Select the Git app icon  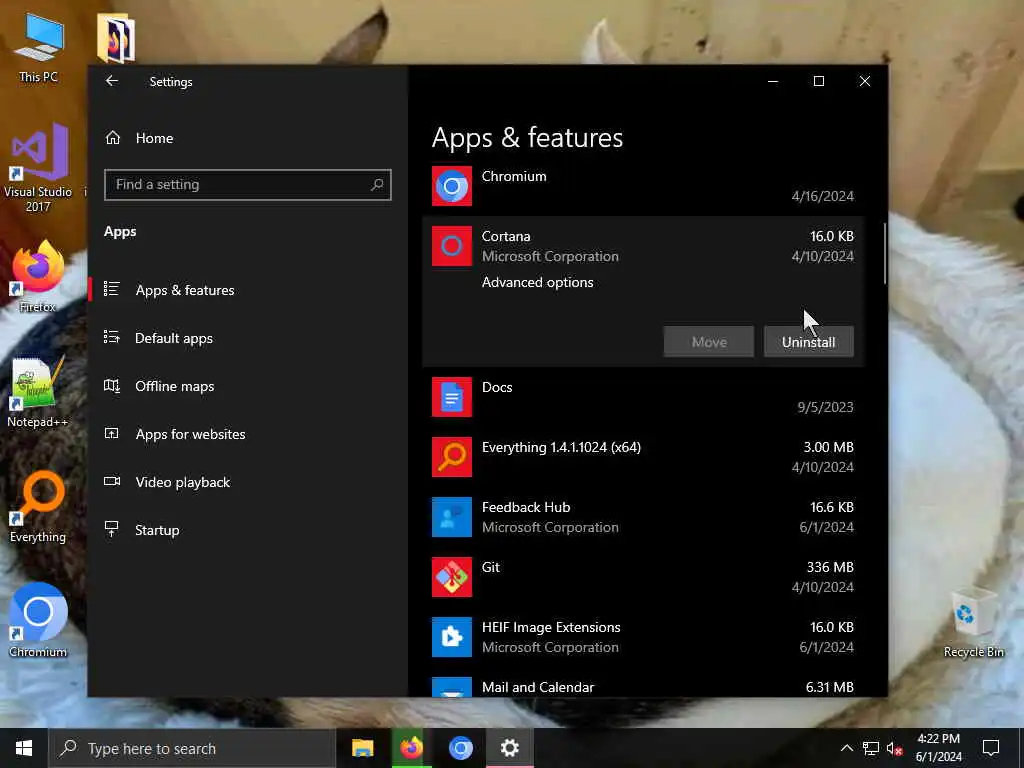(x=452, y=577)
